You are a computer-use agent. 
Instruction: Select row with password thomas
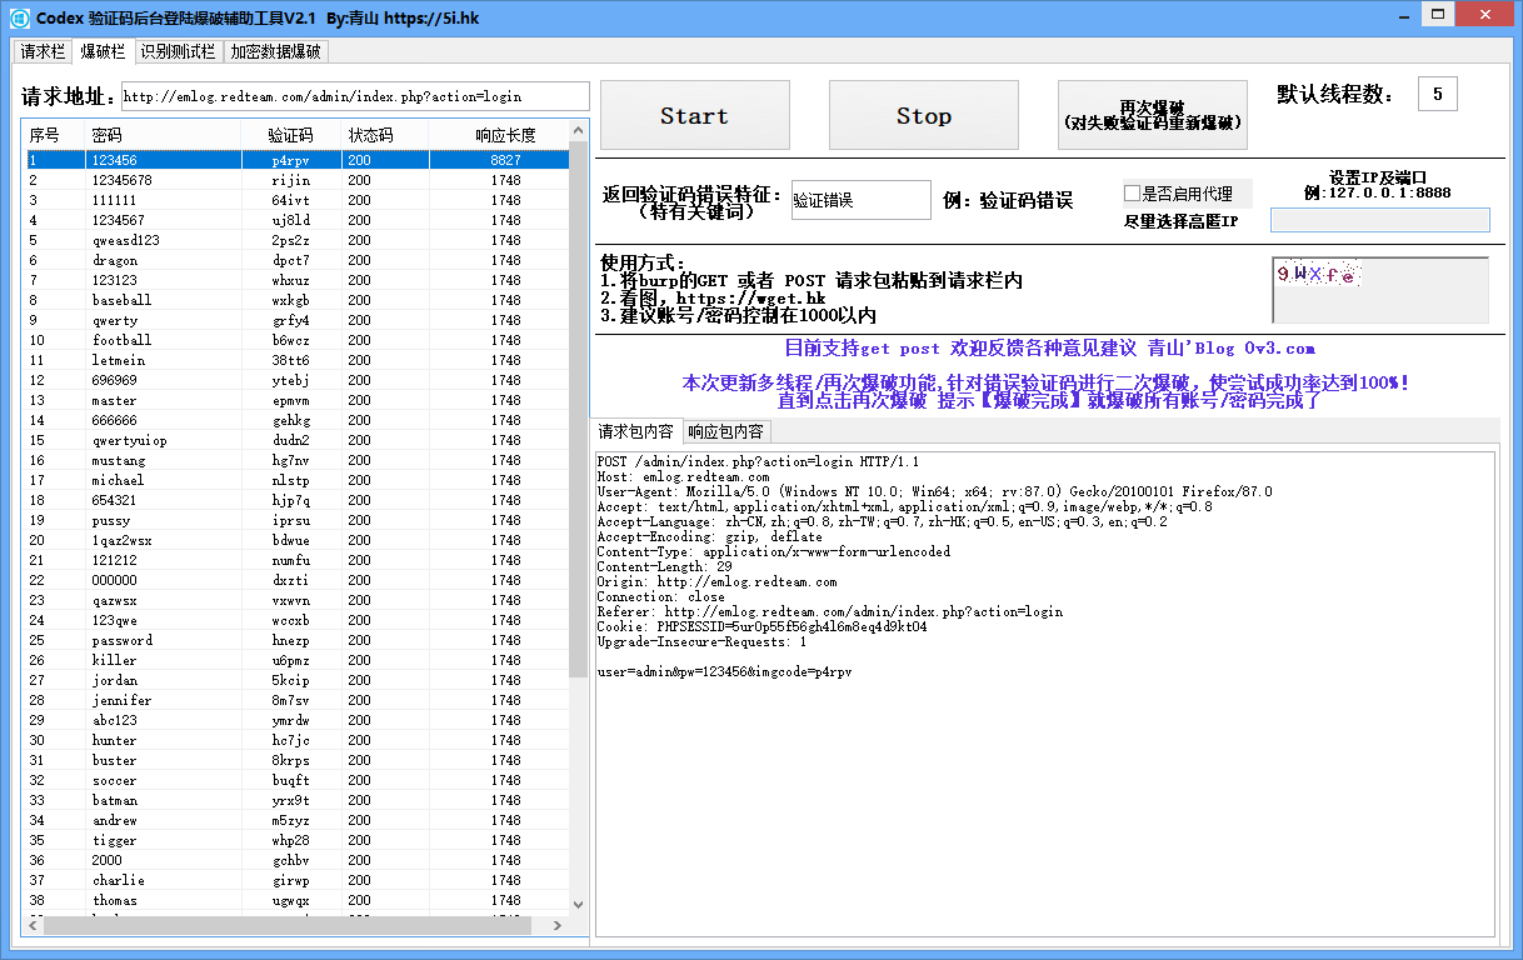click(x=297, y=900)
